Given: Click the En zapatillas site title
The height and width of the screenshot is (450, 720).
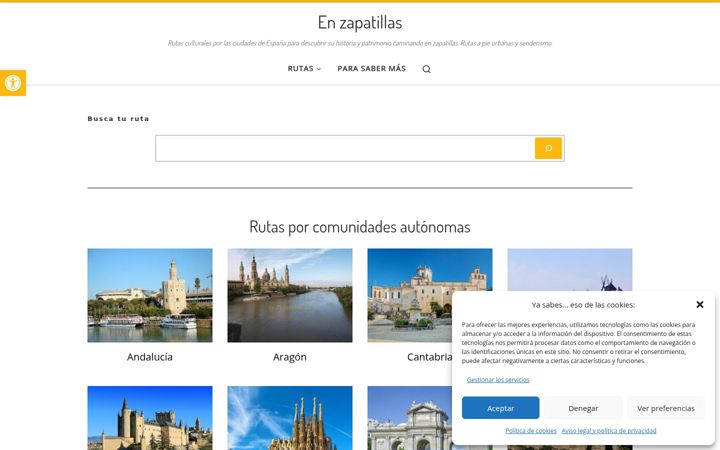Looking at the screenshot, I should click(x=360, y=22).
